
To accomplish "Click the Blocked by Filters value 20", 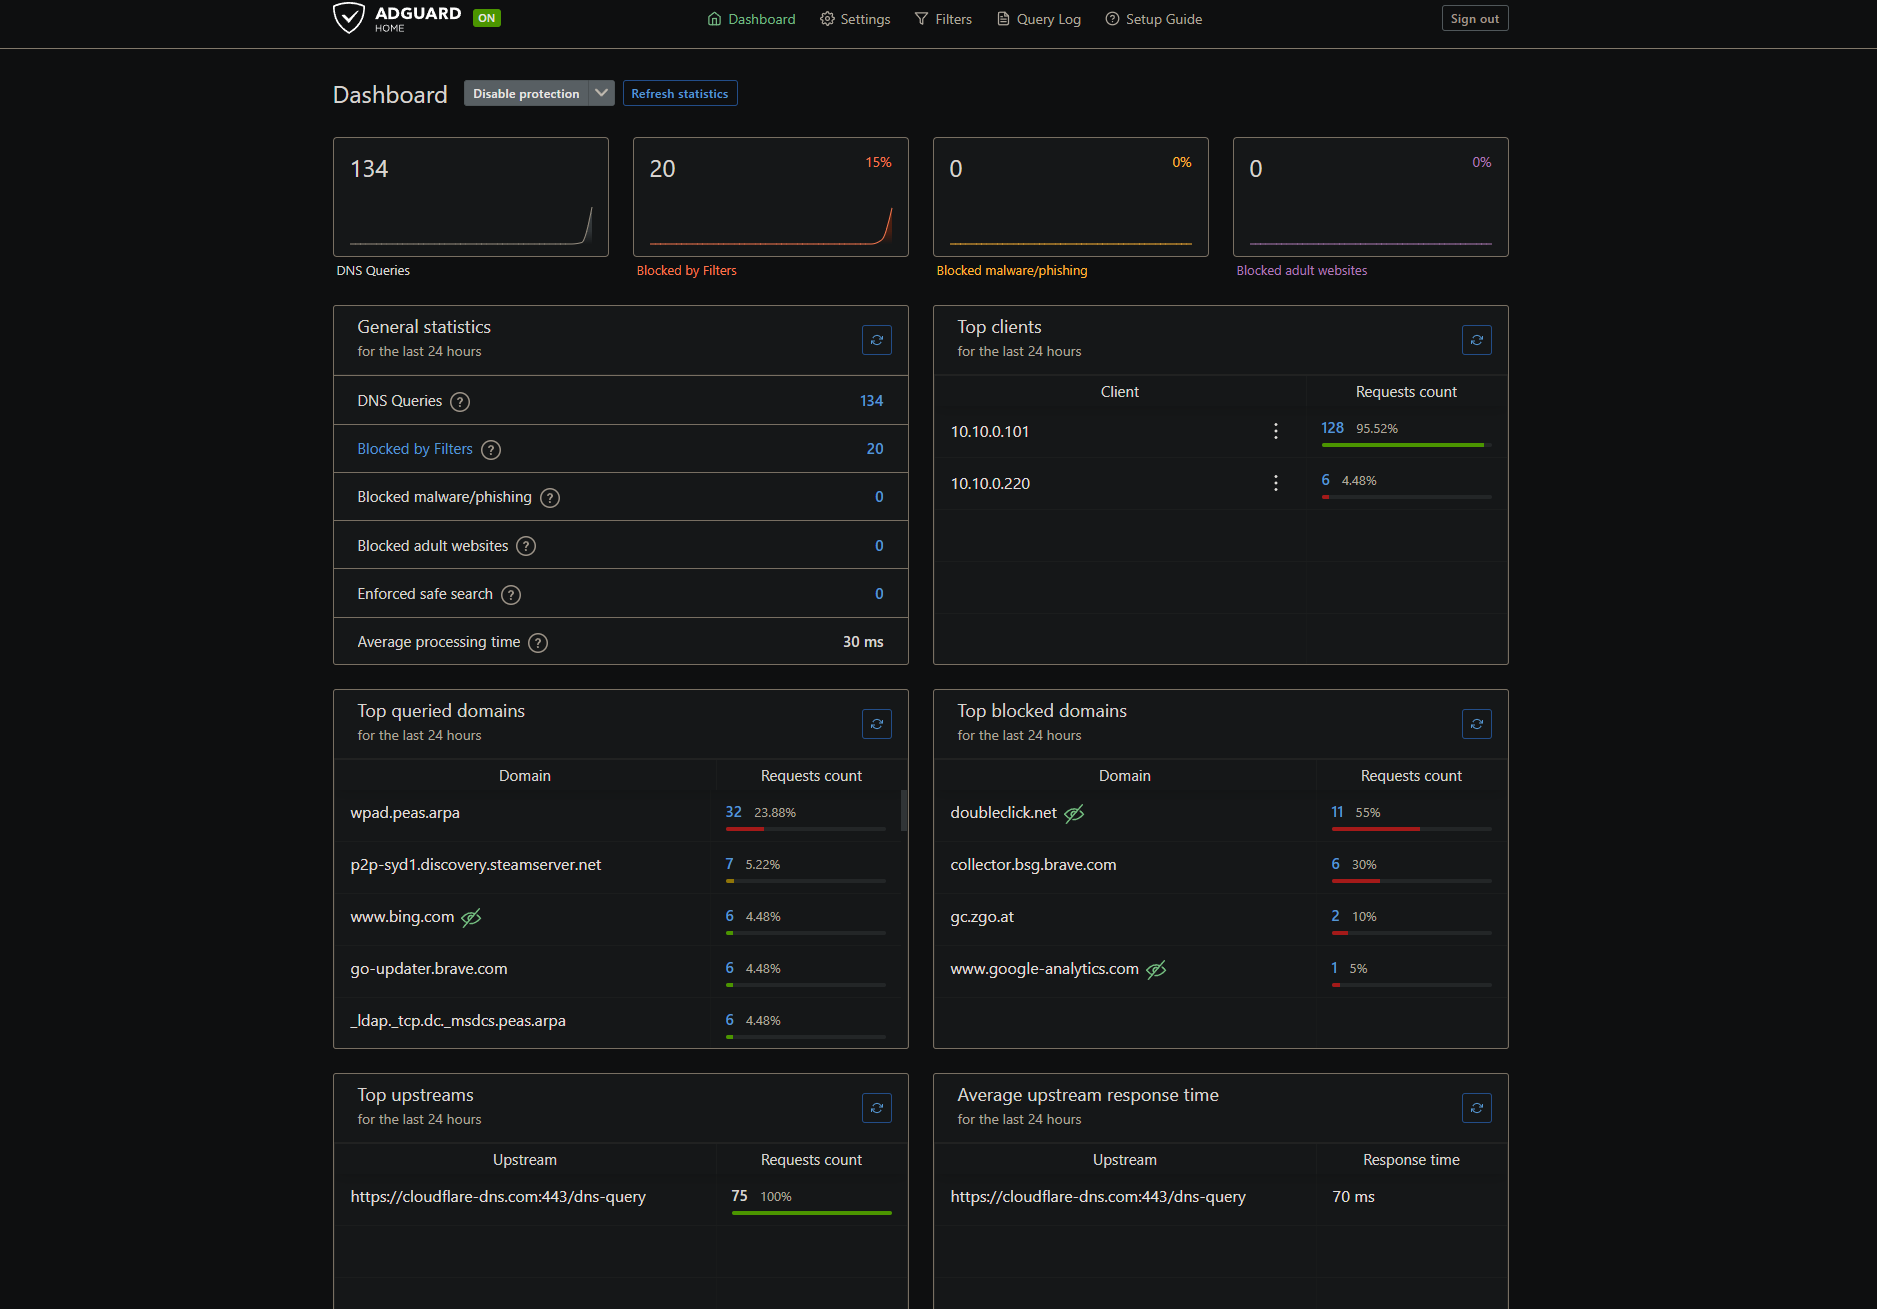I will coord(875,449).
